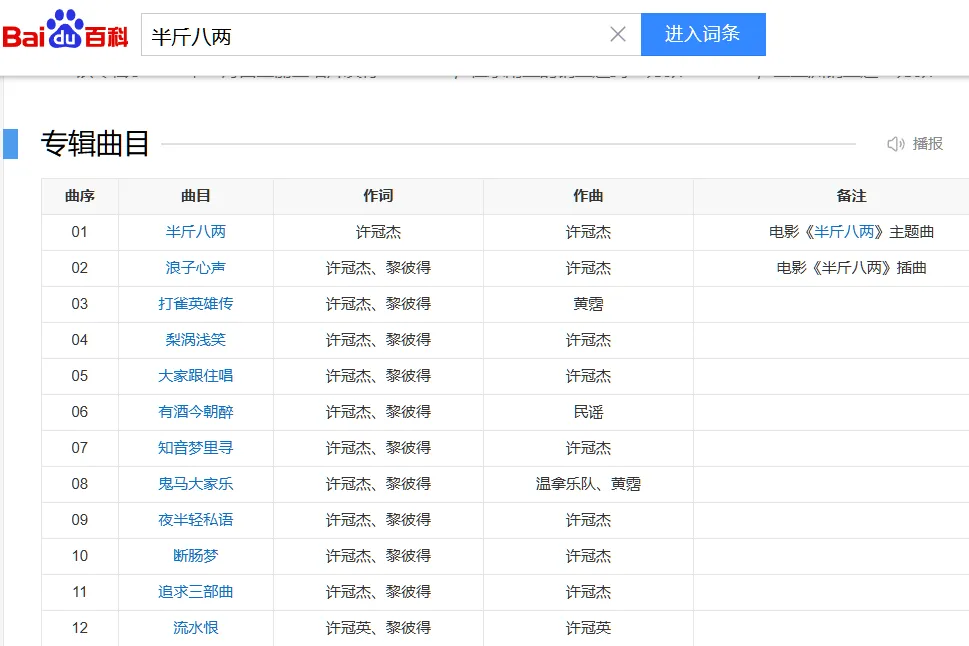
Task: Open the 流水恨 song link
Action: [x=196, y=627]
